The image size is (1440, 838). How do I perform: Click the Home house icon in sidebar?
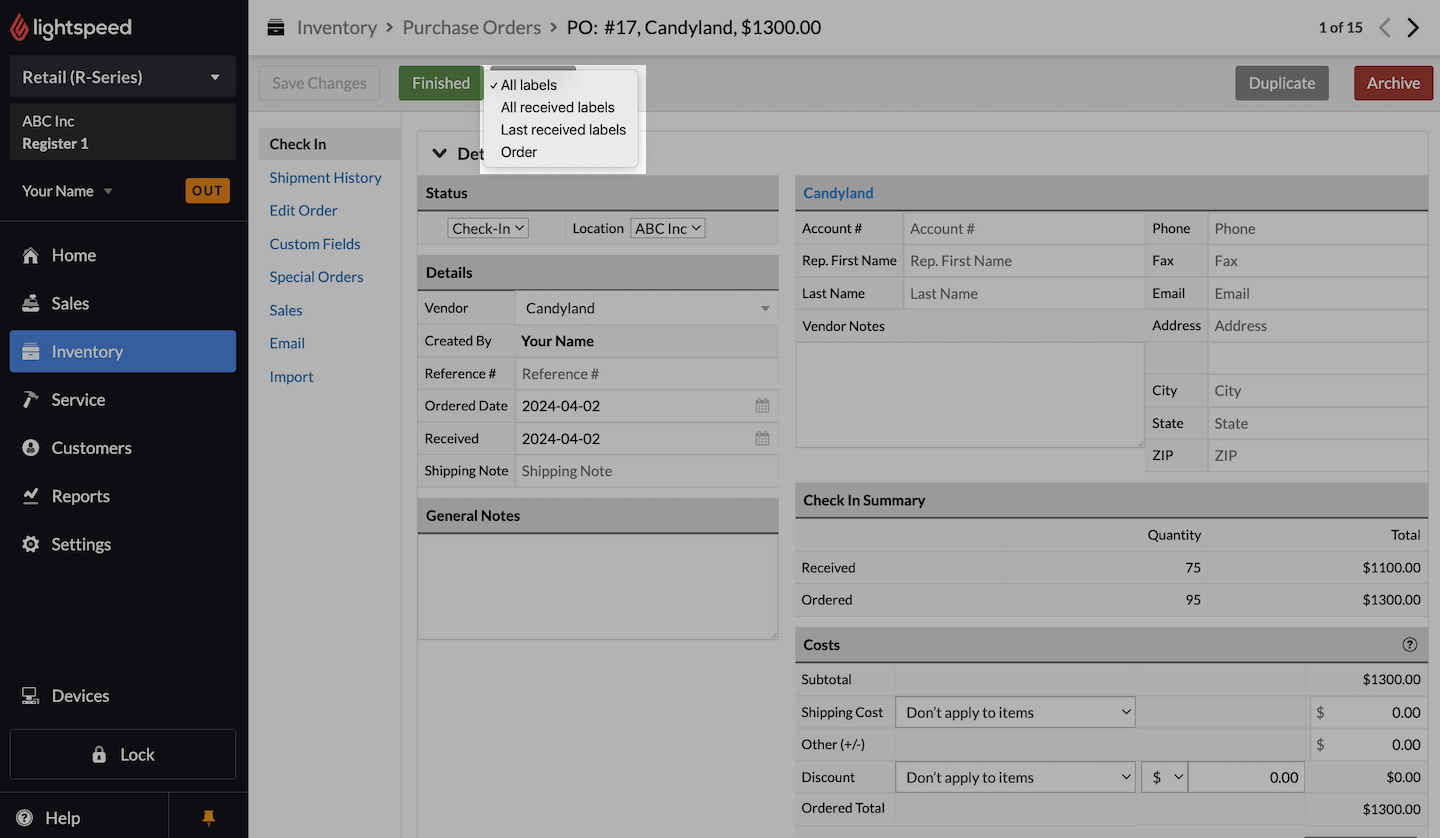pyautogui.click(x=31, y=255)
